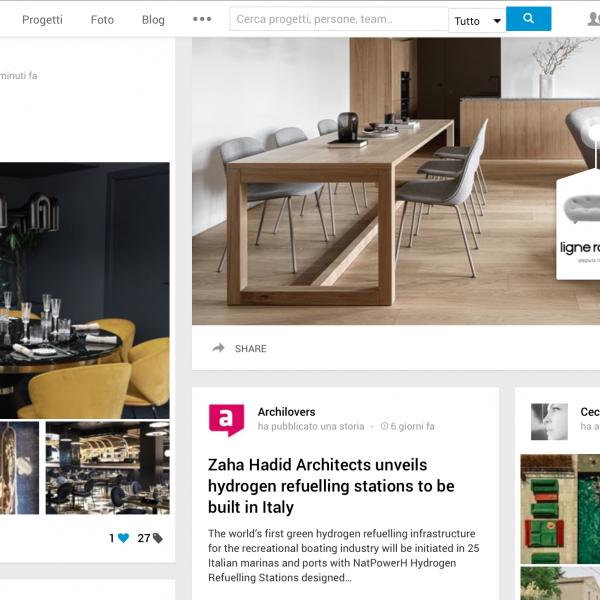Image resolution: width=600 pixels, height=600 pixels.
Task: Click the SHARE link
Action: [x=251, y=349]
